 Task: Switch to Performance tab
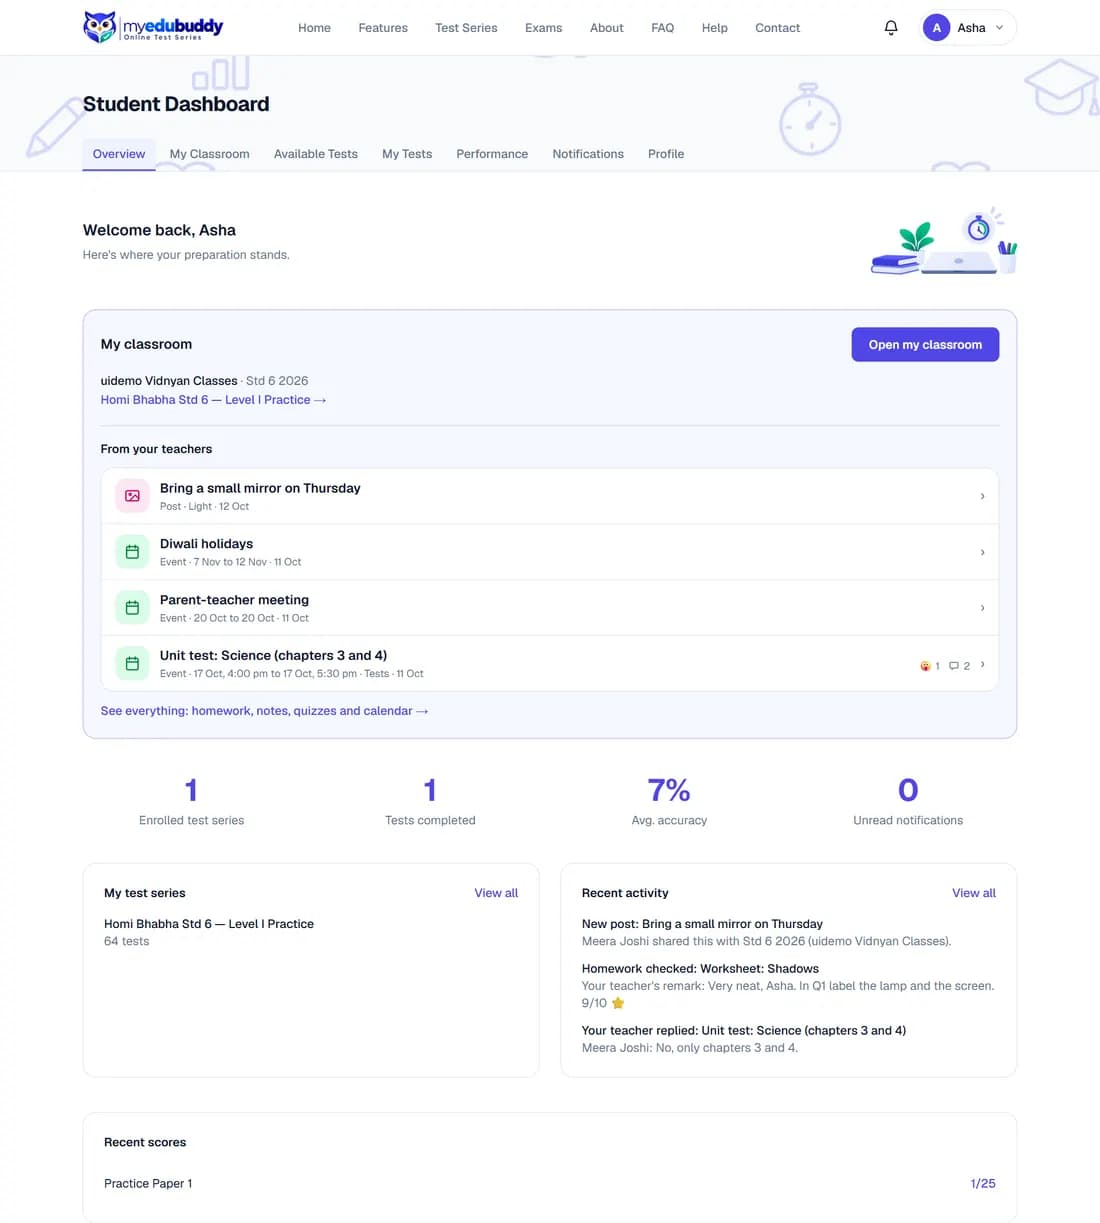click(x=492, y=154)
